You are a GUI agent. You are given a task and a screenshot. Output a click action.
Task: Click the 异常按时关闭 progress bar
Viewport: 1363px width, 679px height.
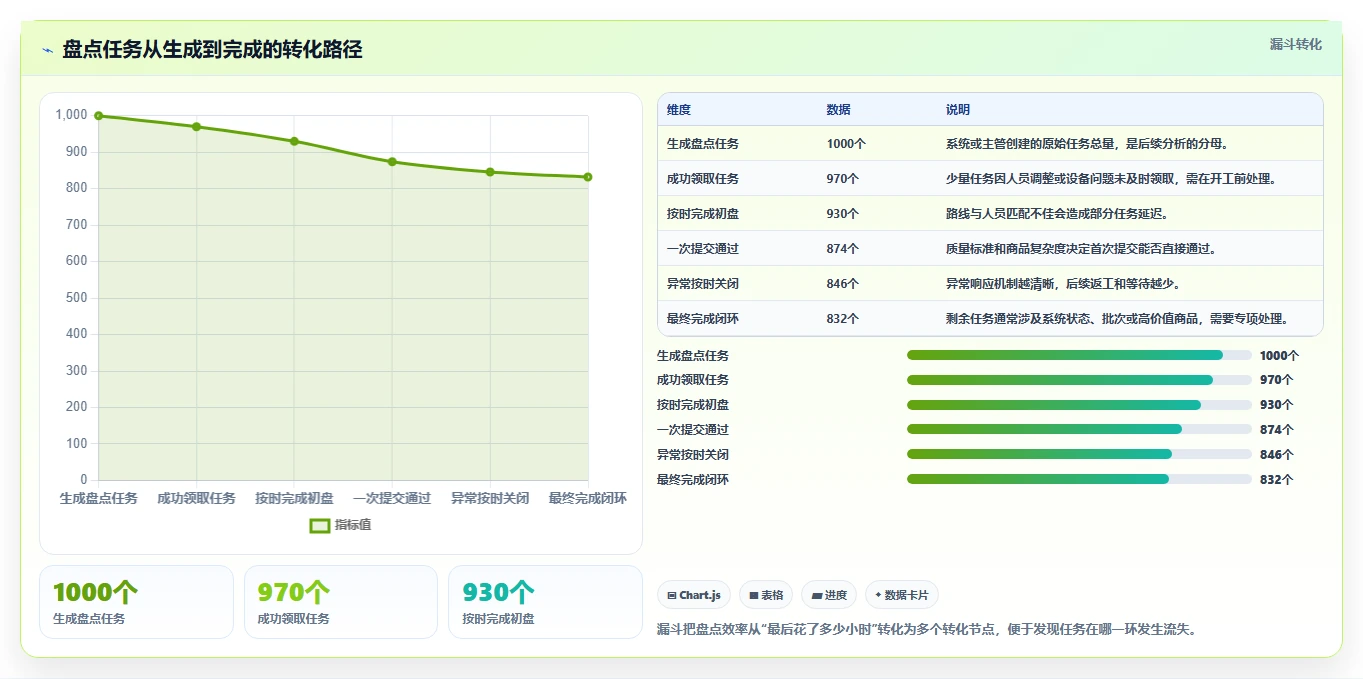click(x=1079, y=454)
